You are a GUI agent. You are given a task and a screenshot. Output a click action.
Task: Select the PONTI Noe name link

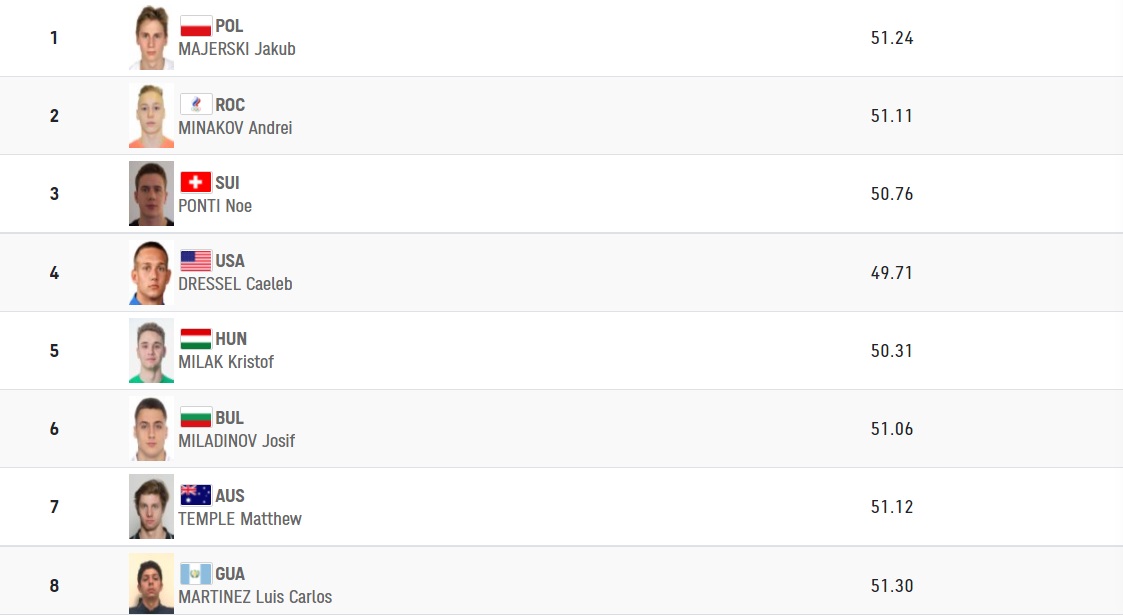click(x=215, y=206)
